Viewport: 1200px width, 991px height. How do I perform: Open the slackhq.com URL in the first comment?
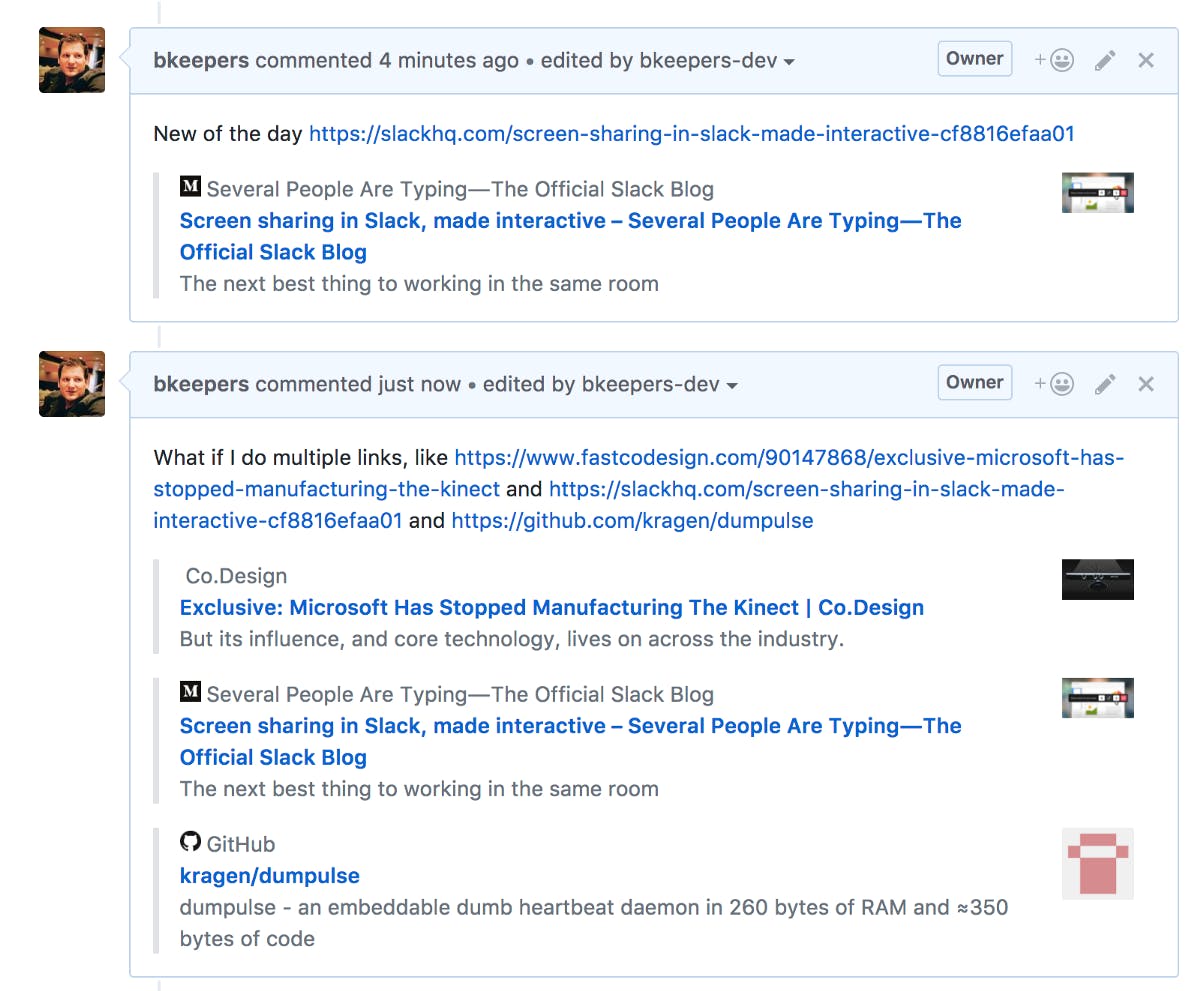point(692,133)
